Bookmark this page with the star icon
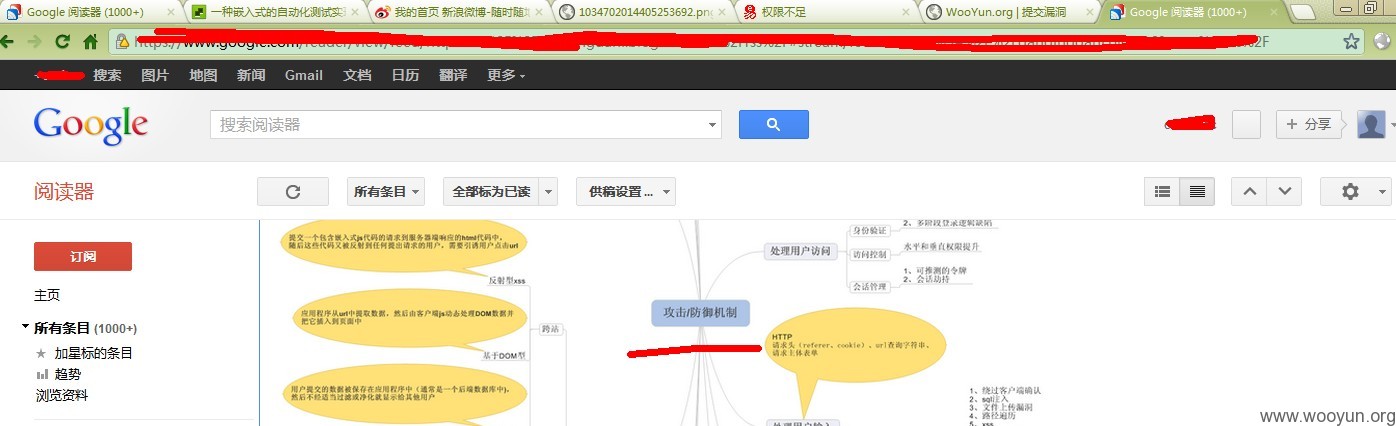 click(1351, 42)
